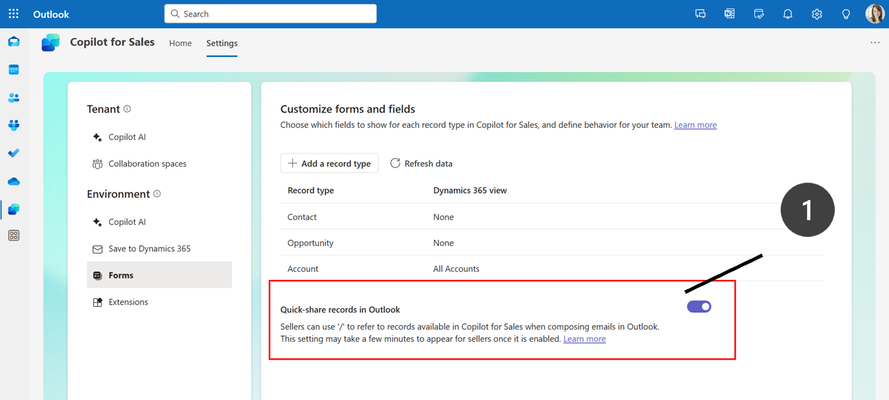The width and height of the screenshot is (889, 400).
Task: Click the Copilot for Sales logo
Action: tap(50, 42)
